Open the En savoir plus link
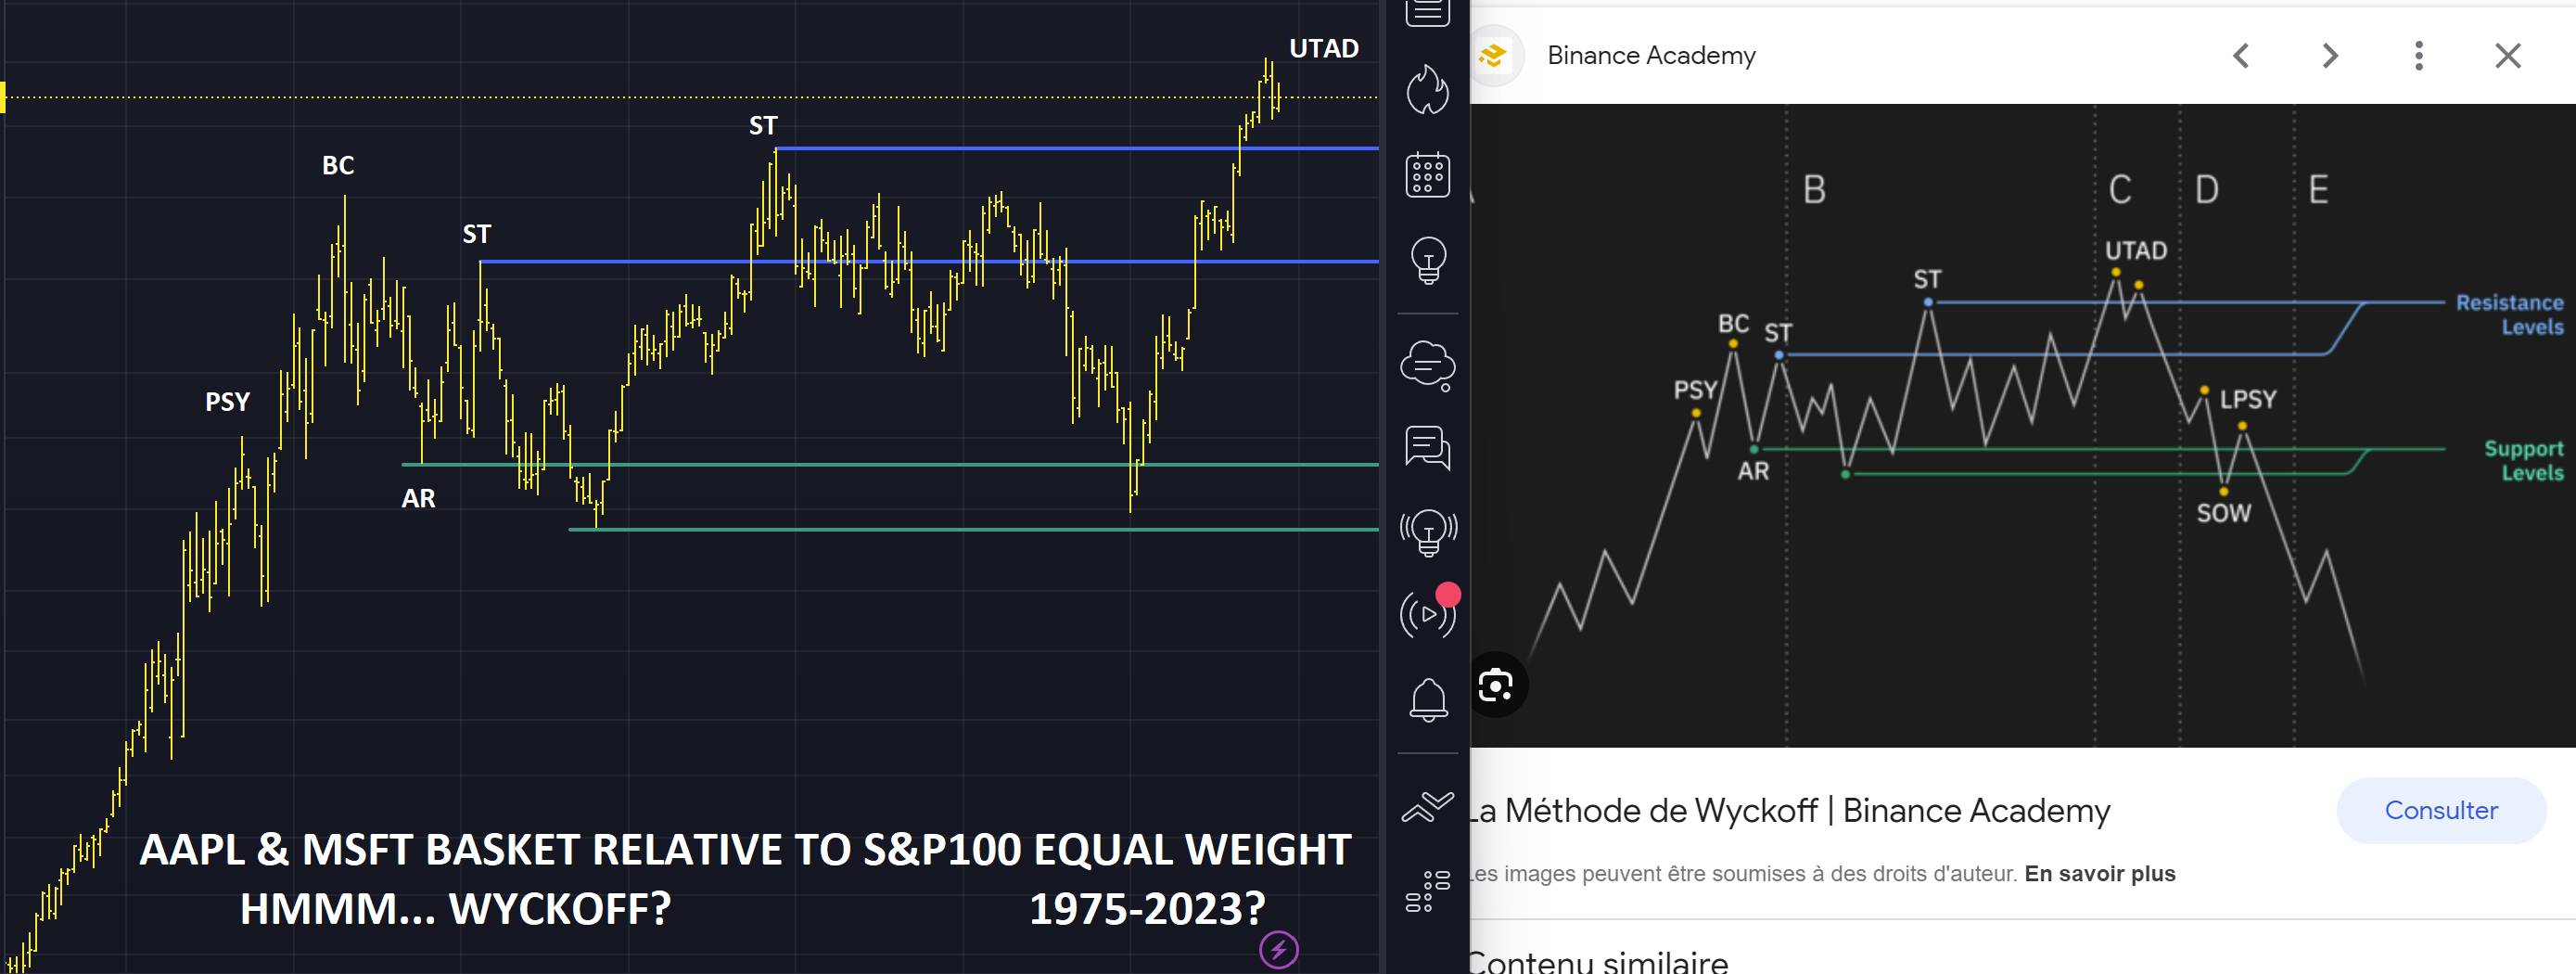 [x=2100, y=873]
